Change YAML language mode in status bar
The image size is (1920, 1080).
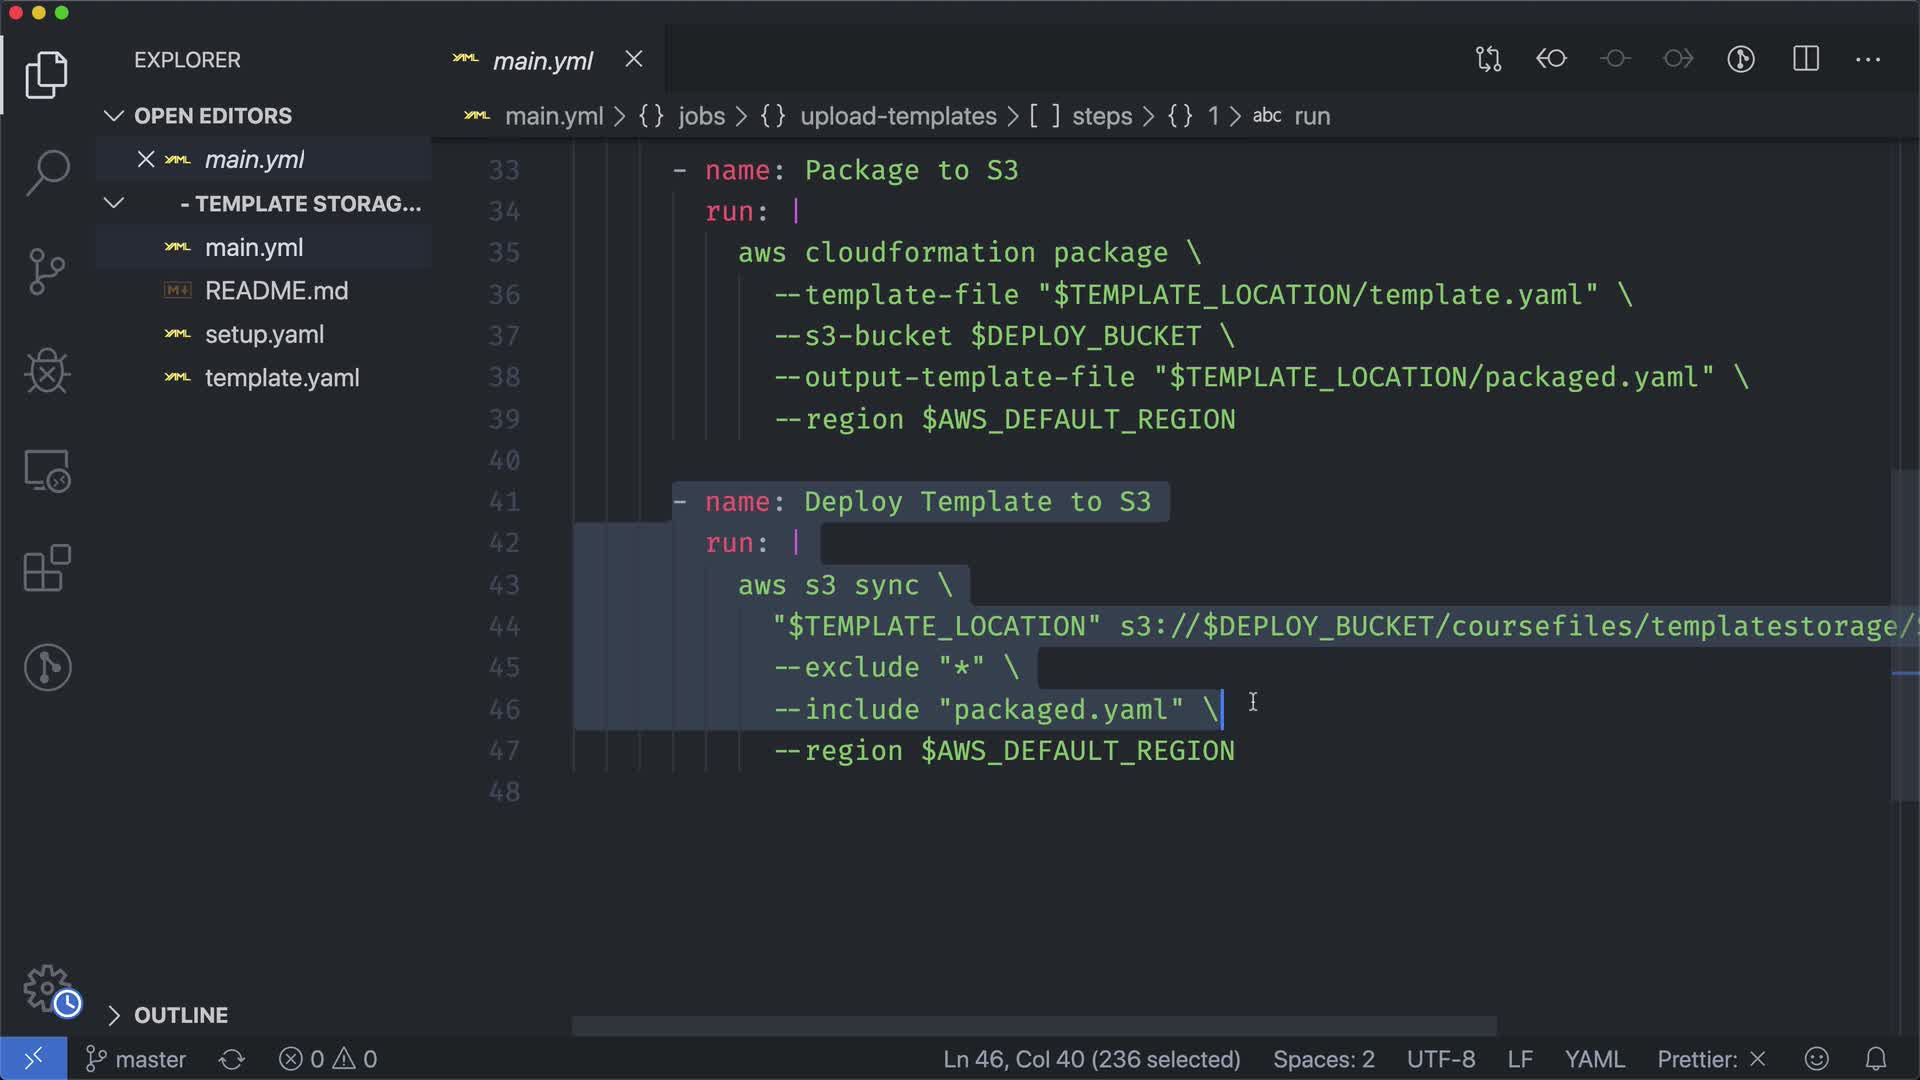click(x=1593, y=1059)
